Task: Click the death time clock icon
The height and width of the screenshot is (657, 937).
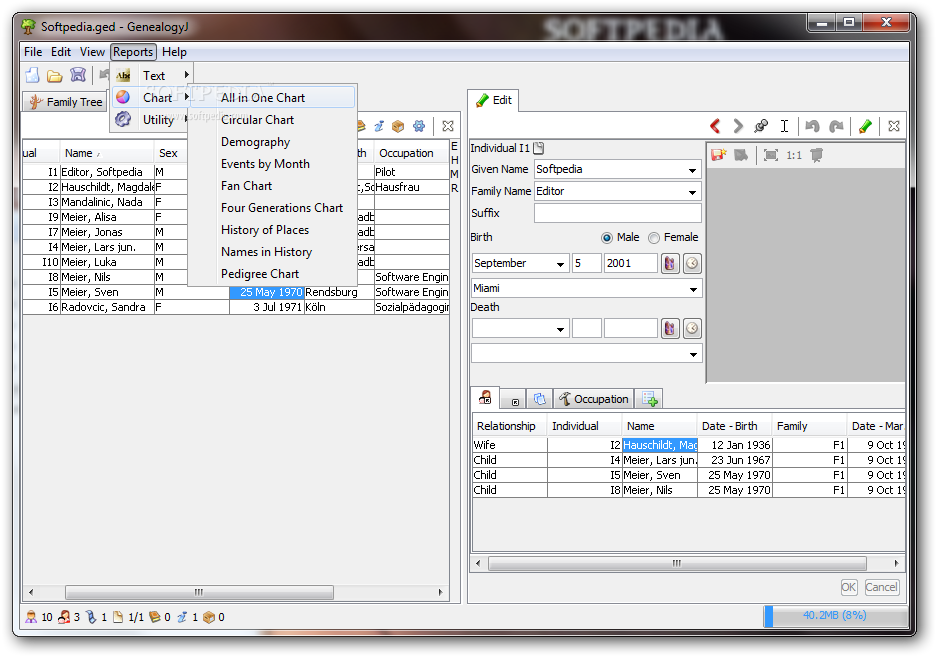Action: click(x=692, y=328)
